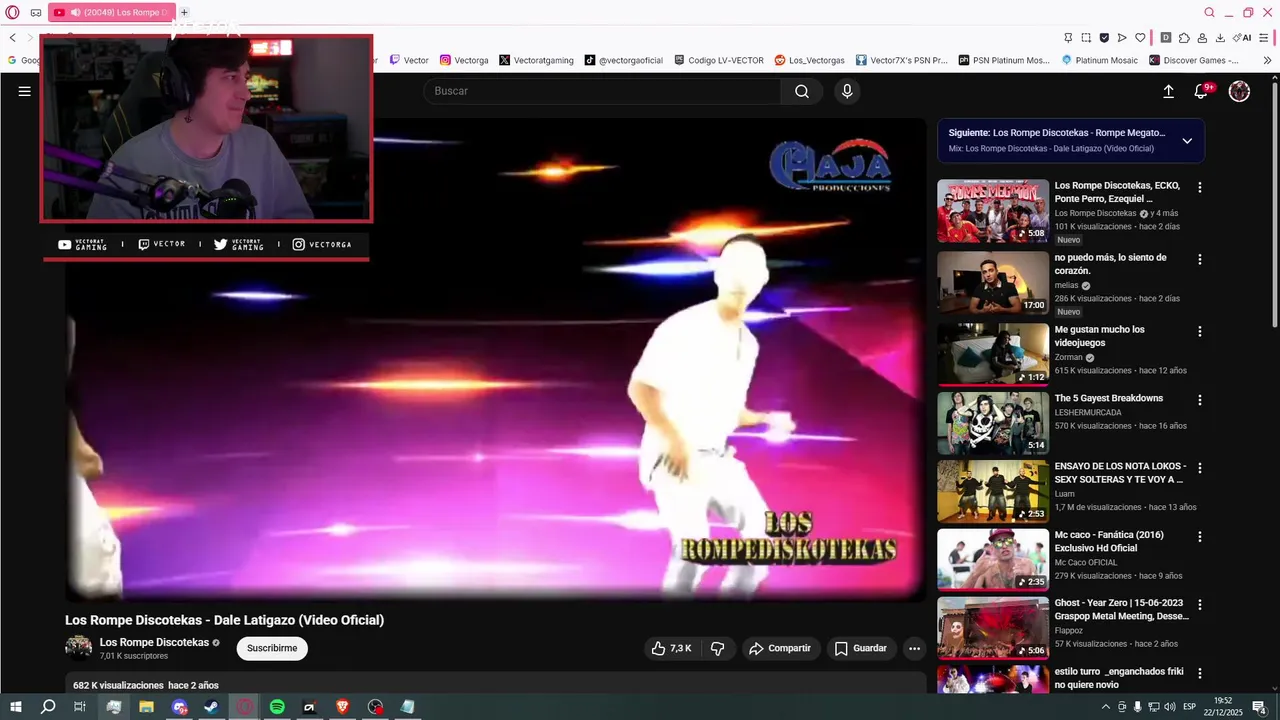Collapse the 'Siguiente' mix playlist panel
Viewport: 1280px width, 720px height.
tap(1187, 141)
